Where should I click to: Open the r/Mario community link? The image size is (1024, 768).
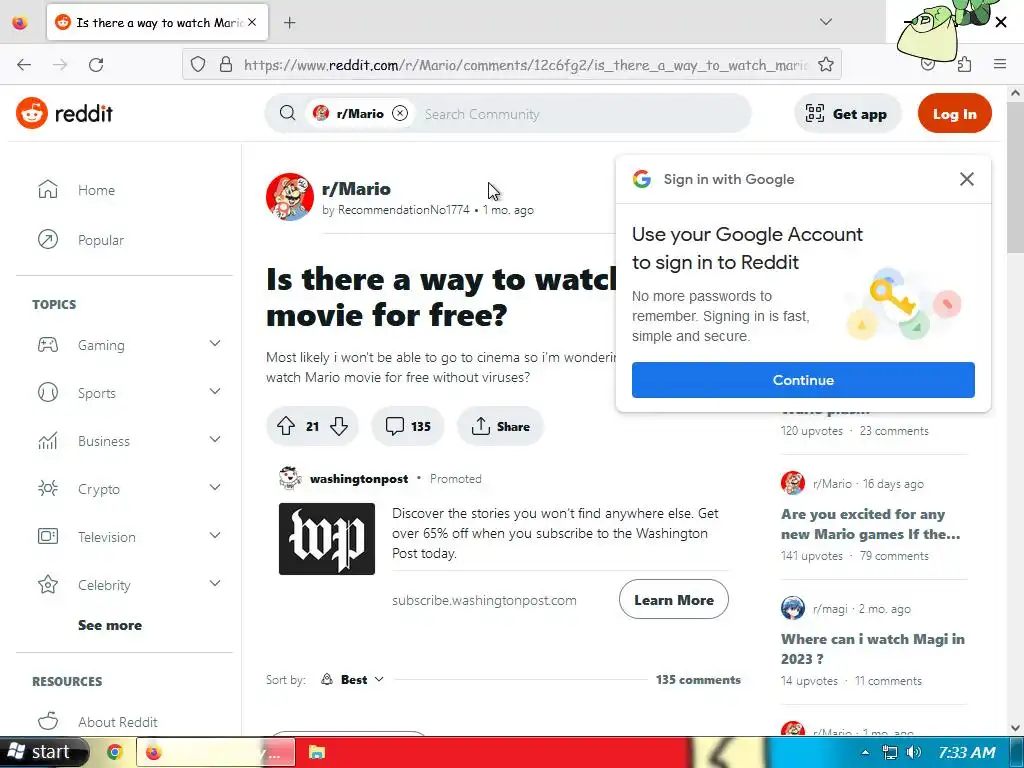[357, 189]
